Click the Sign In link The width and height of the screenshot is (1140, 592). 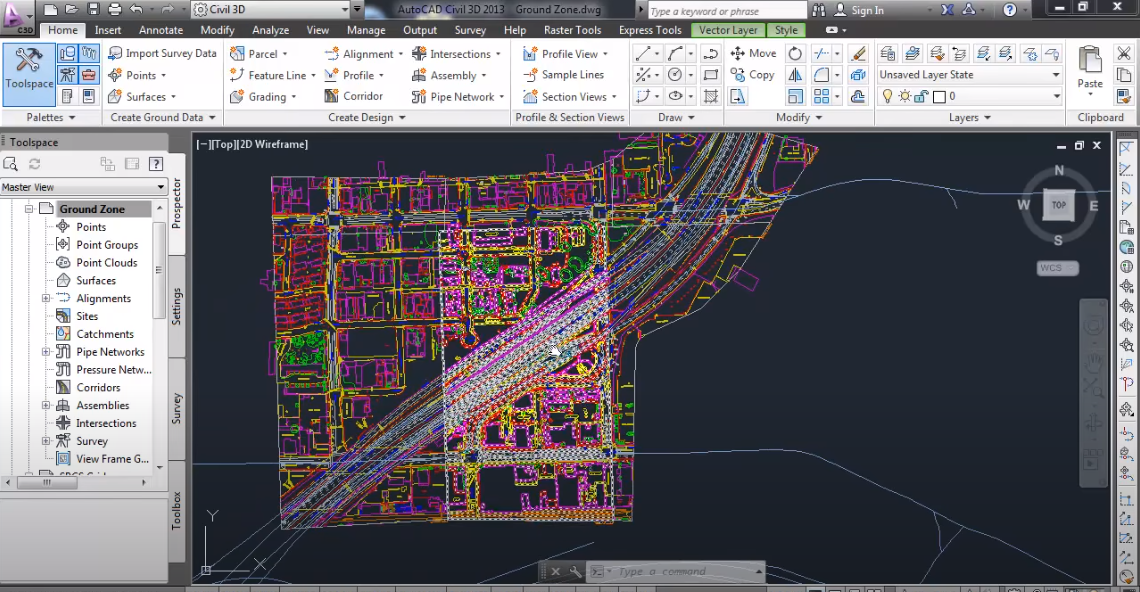(866, 11)
